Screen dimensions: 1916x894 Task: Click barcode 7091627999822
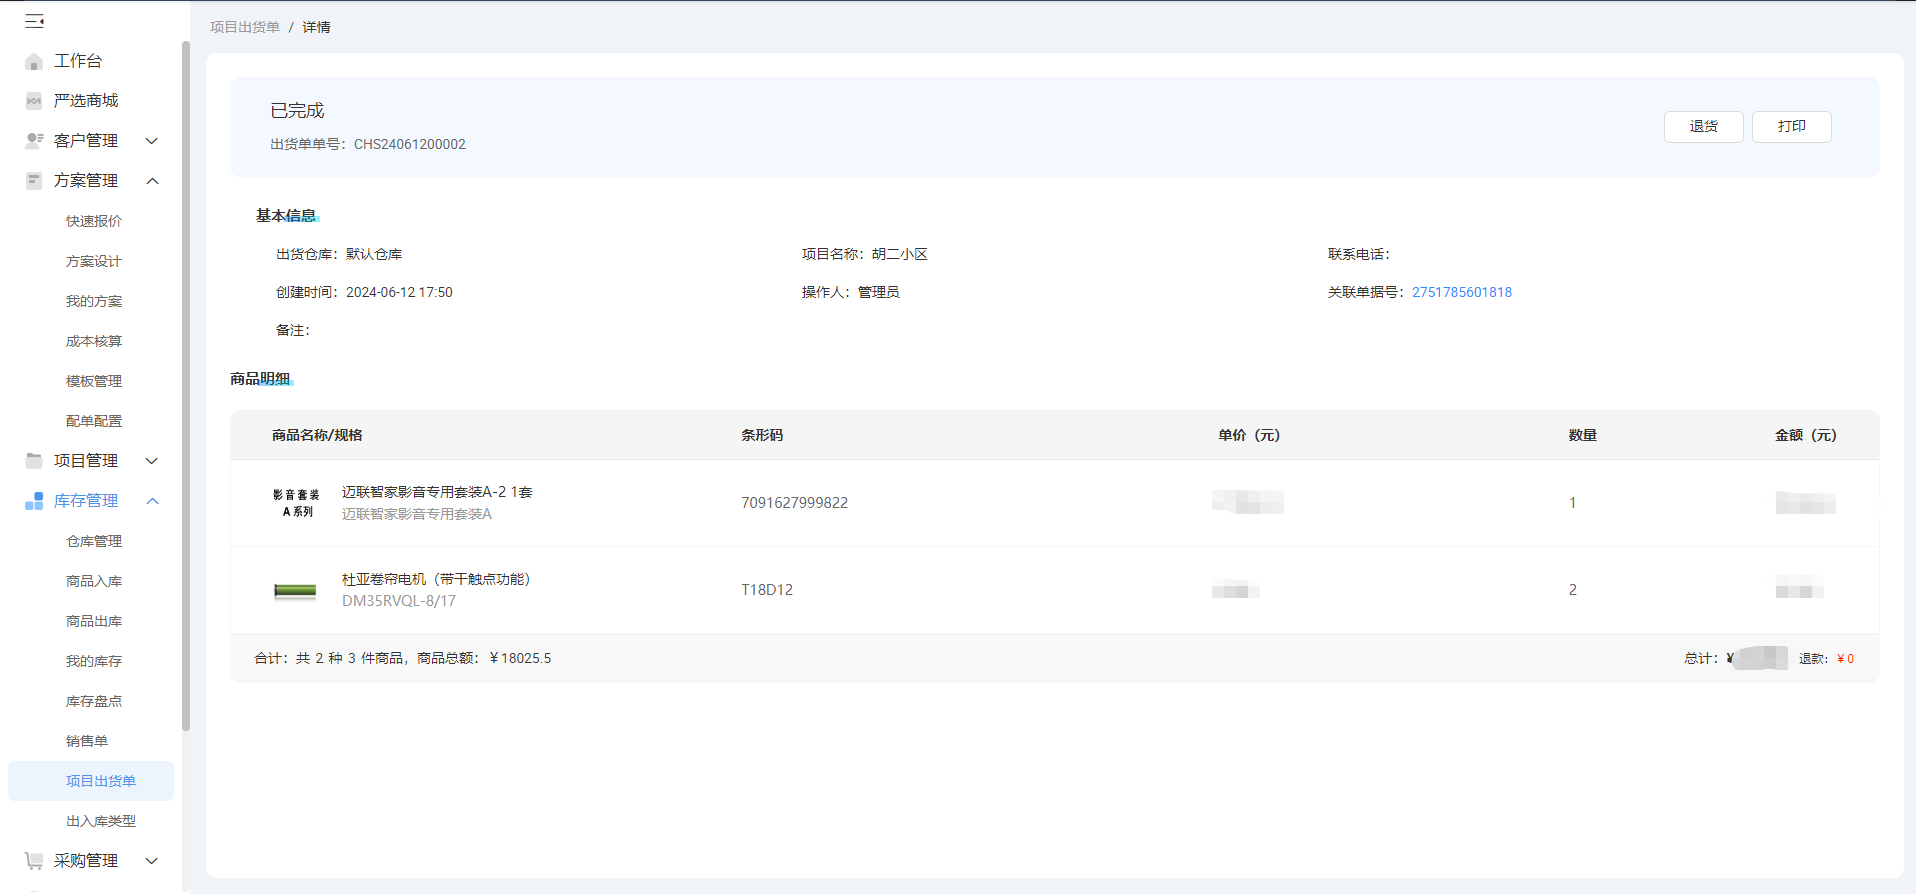tap(794, 503)
